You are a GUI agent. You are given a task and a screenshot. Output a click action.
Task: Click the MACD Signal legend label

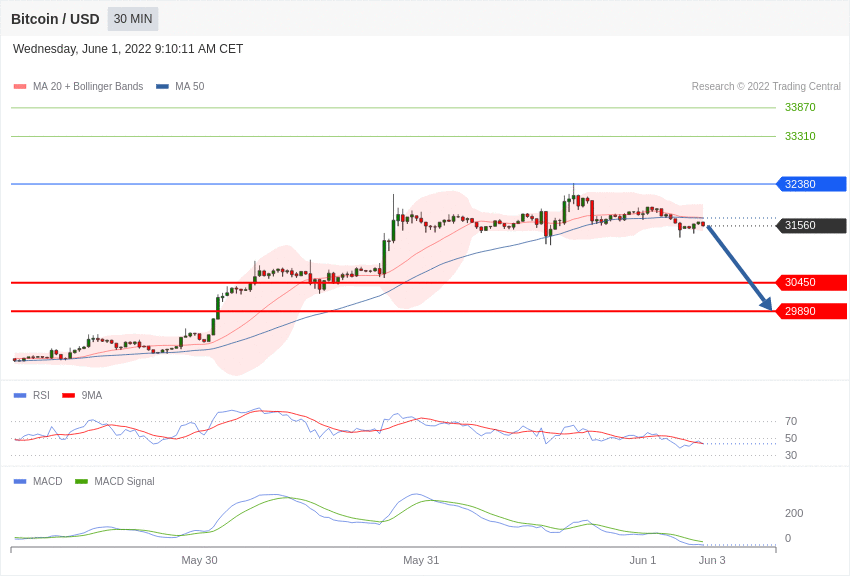pyautogui.click(x=124, y=481)
